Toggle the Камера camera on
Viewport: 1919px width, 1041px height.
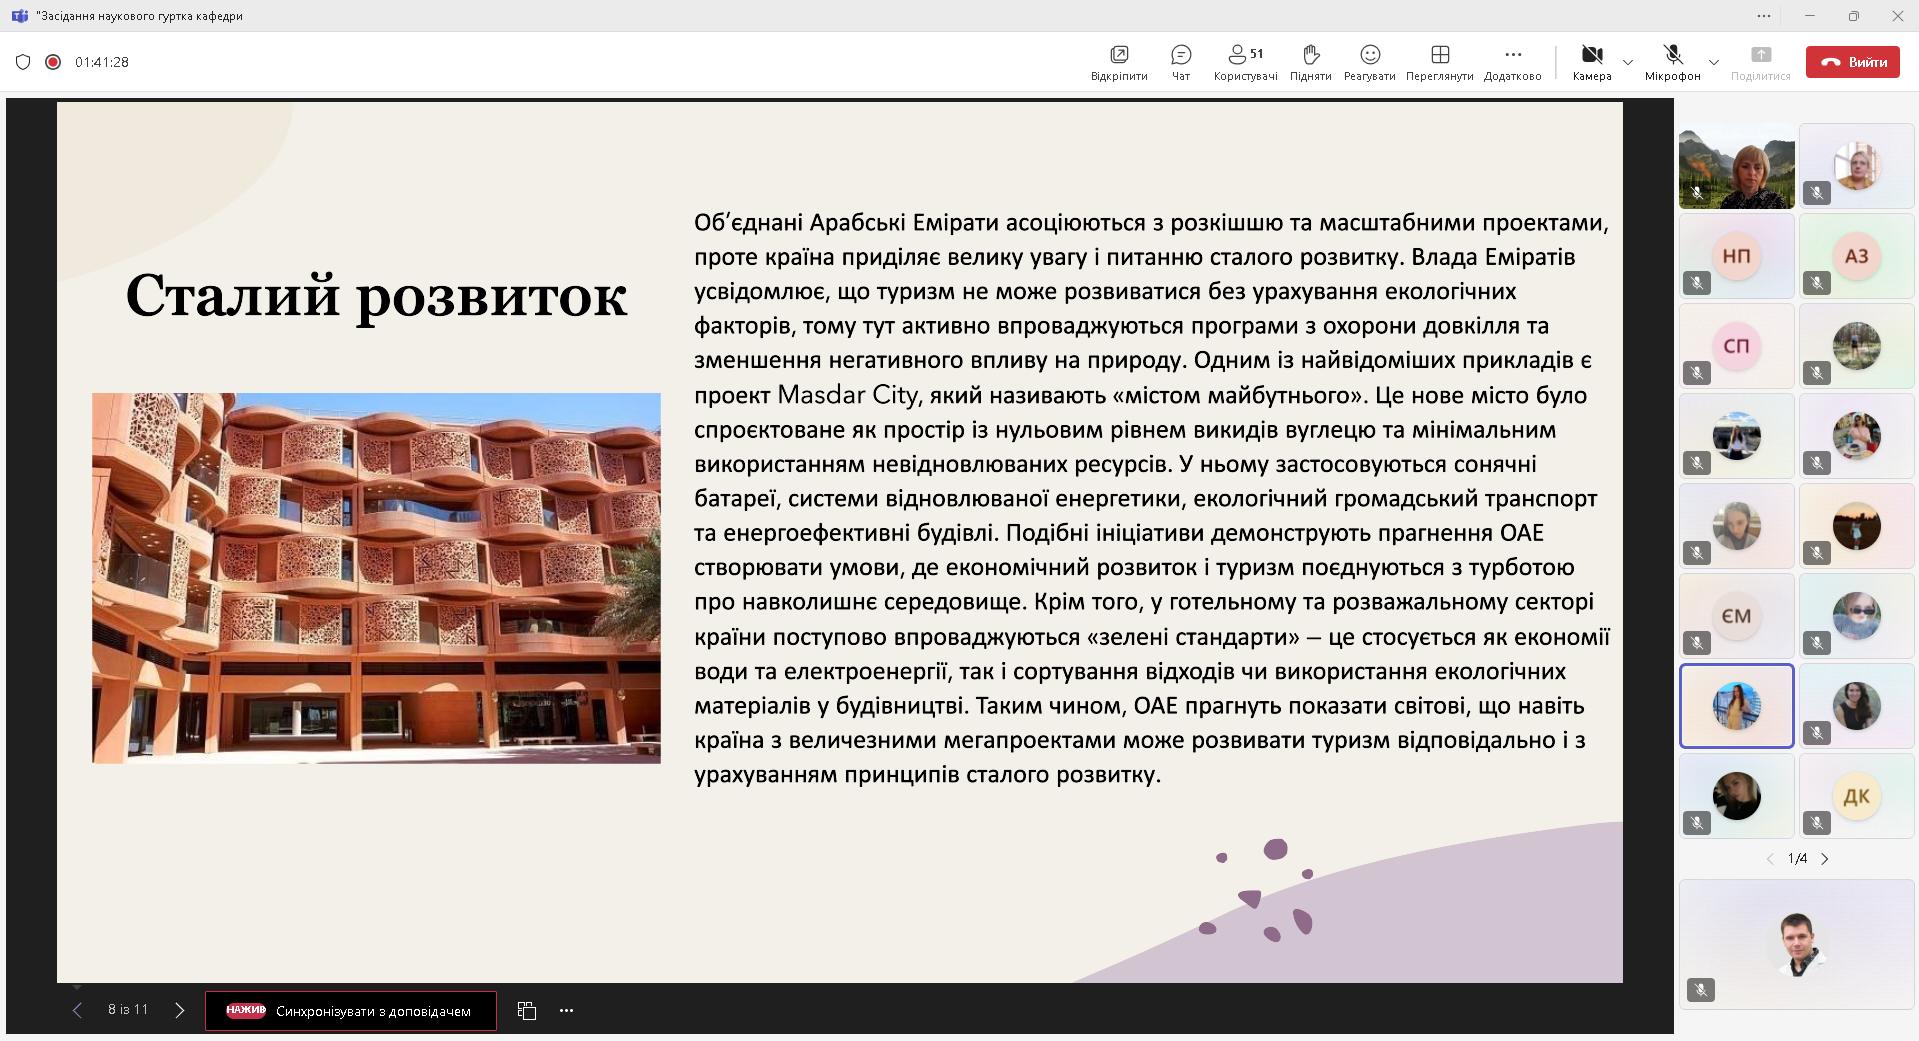(1592, 62)
